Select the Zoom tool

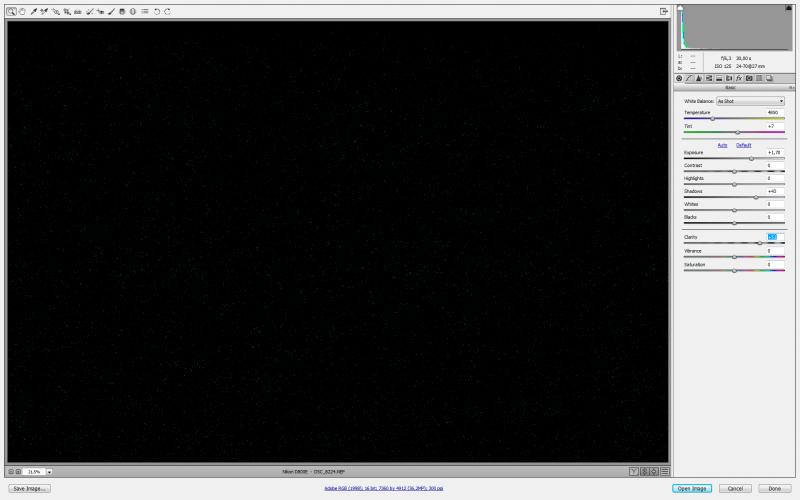click(x=11, y=11)
